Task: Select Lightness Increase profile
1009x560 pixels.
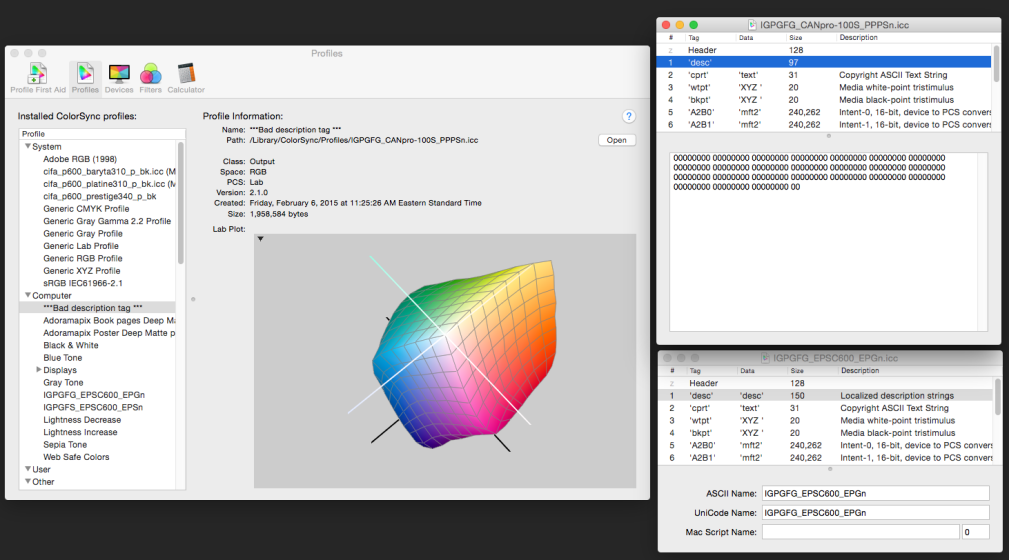Action: click(80, 432)
